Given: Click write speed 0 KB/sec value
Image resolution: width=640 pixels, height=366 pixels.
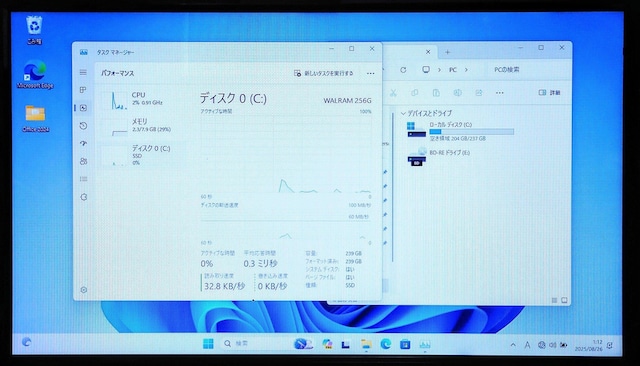Looking at the screenshot, I should coord(272,286).
